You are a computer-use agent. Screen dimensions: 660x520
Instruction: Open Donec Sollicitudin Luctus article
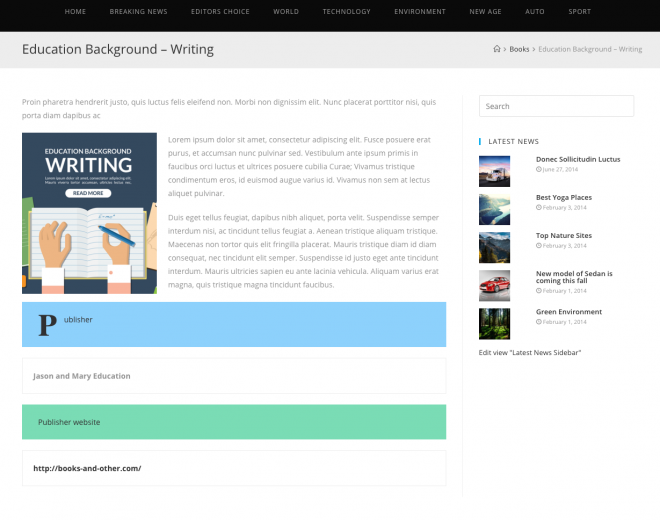(578, 159)
